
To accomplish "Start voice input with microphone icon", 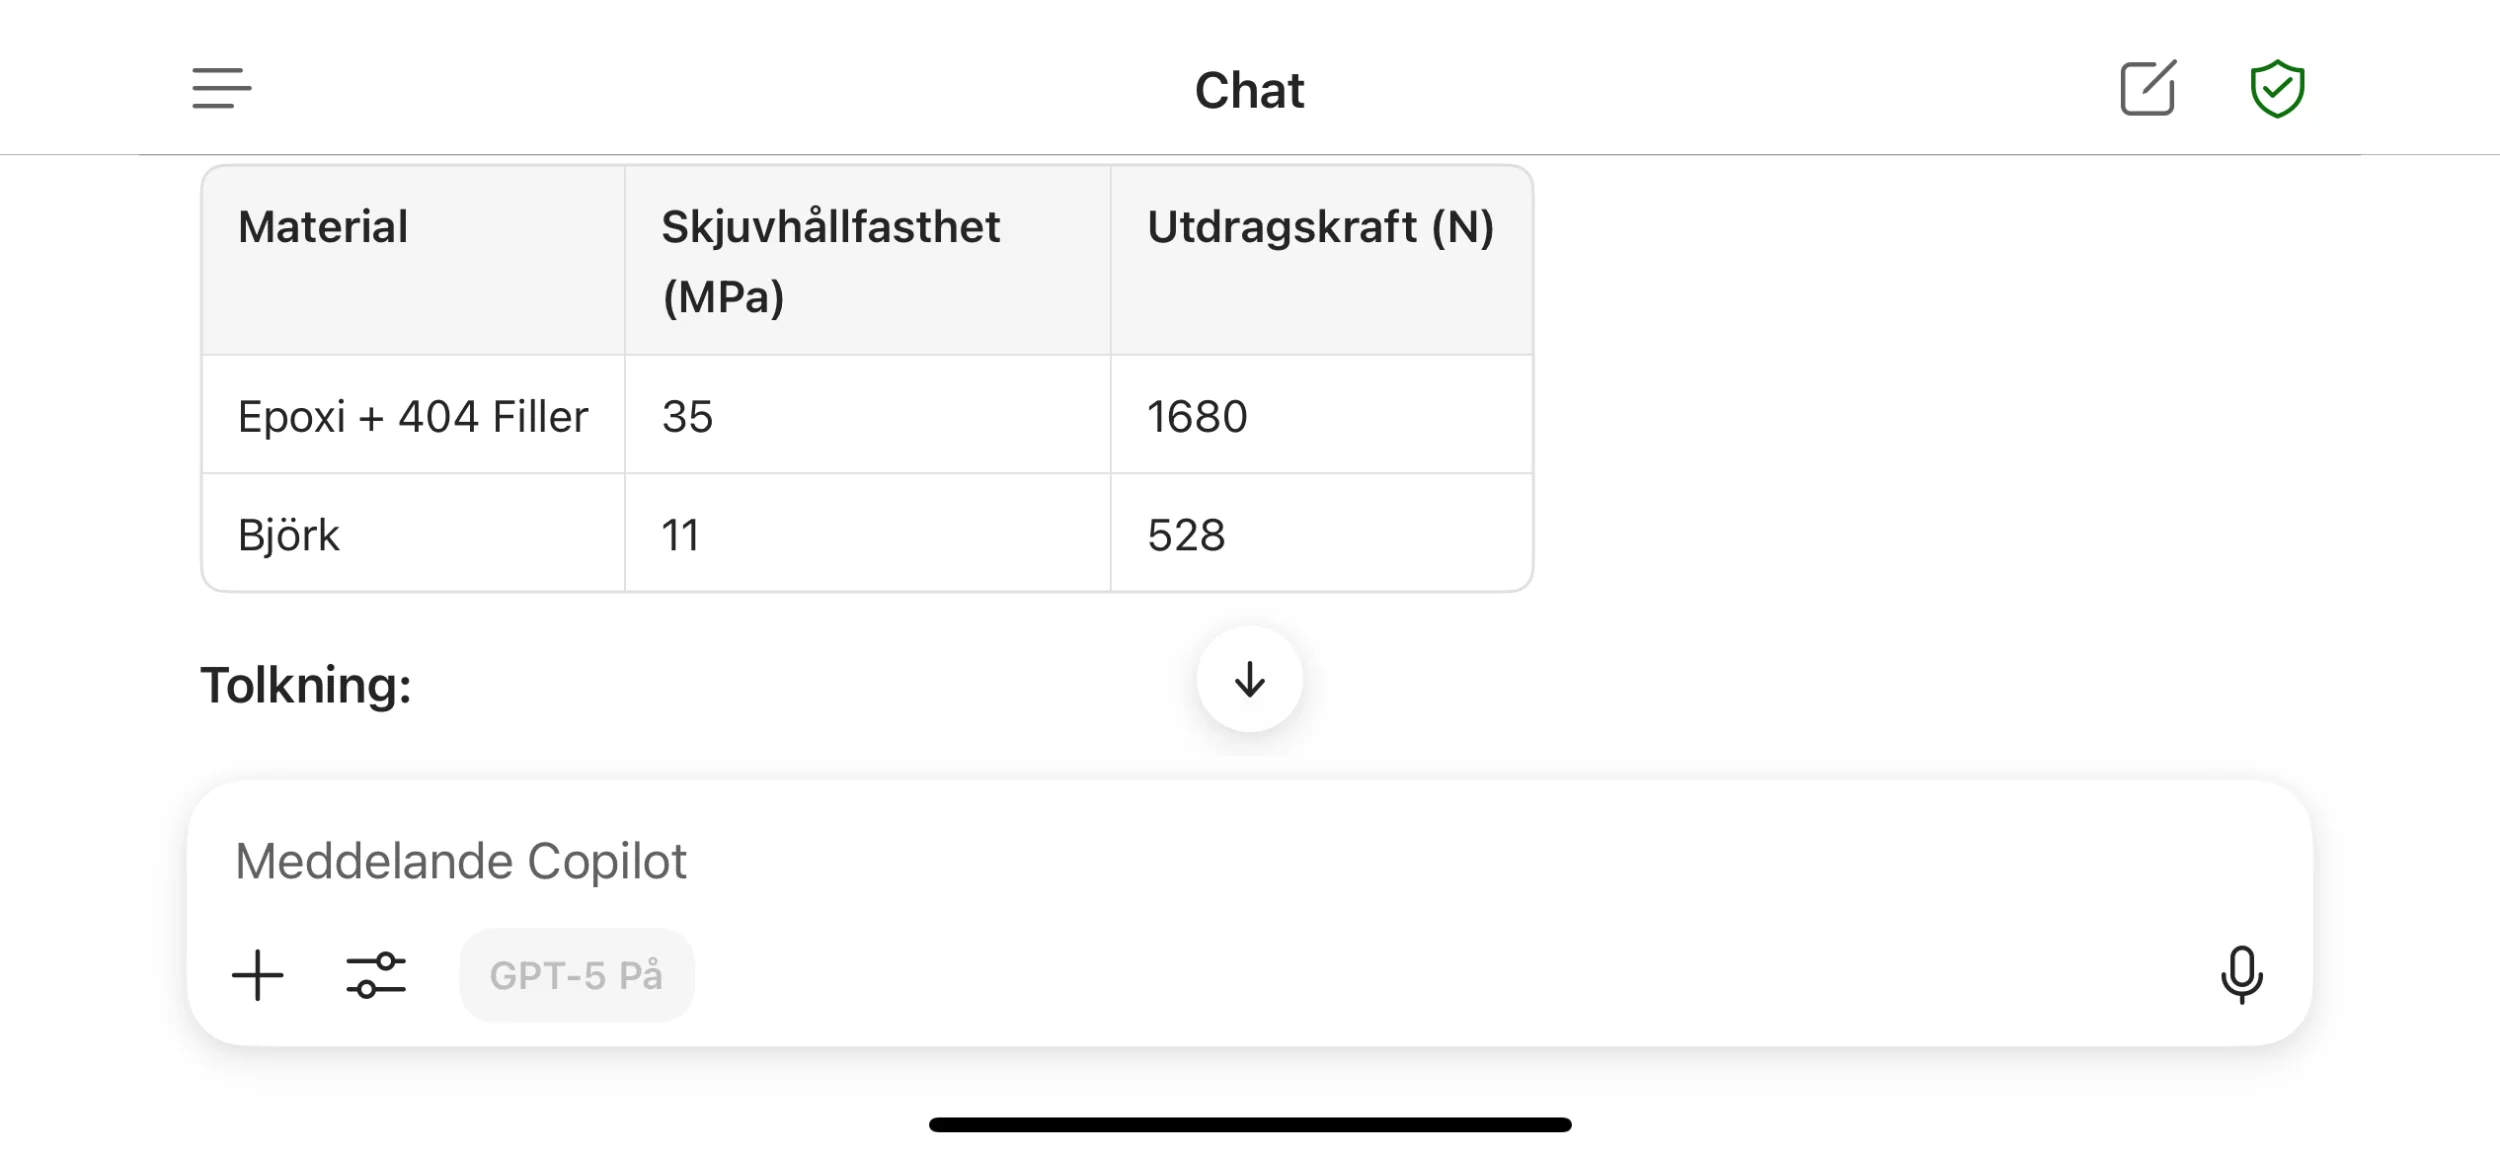I will pos(2241,975).
